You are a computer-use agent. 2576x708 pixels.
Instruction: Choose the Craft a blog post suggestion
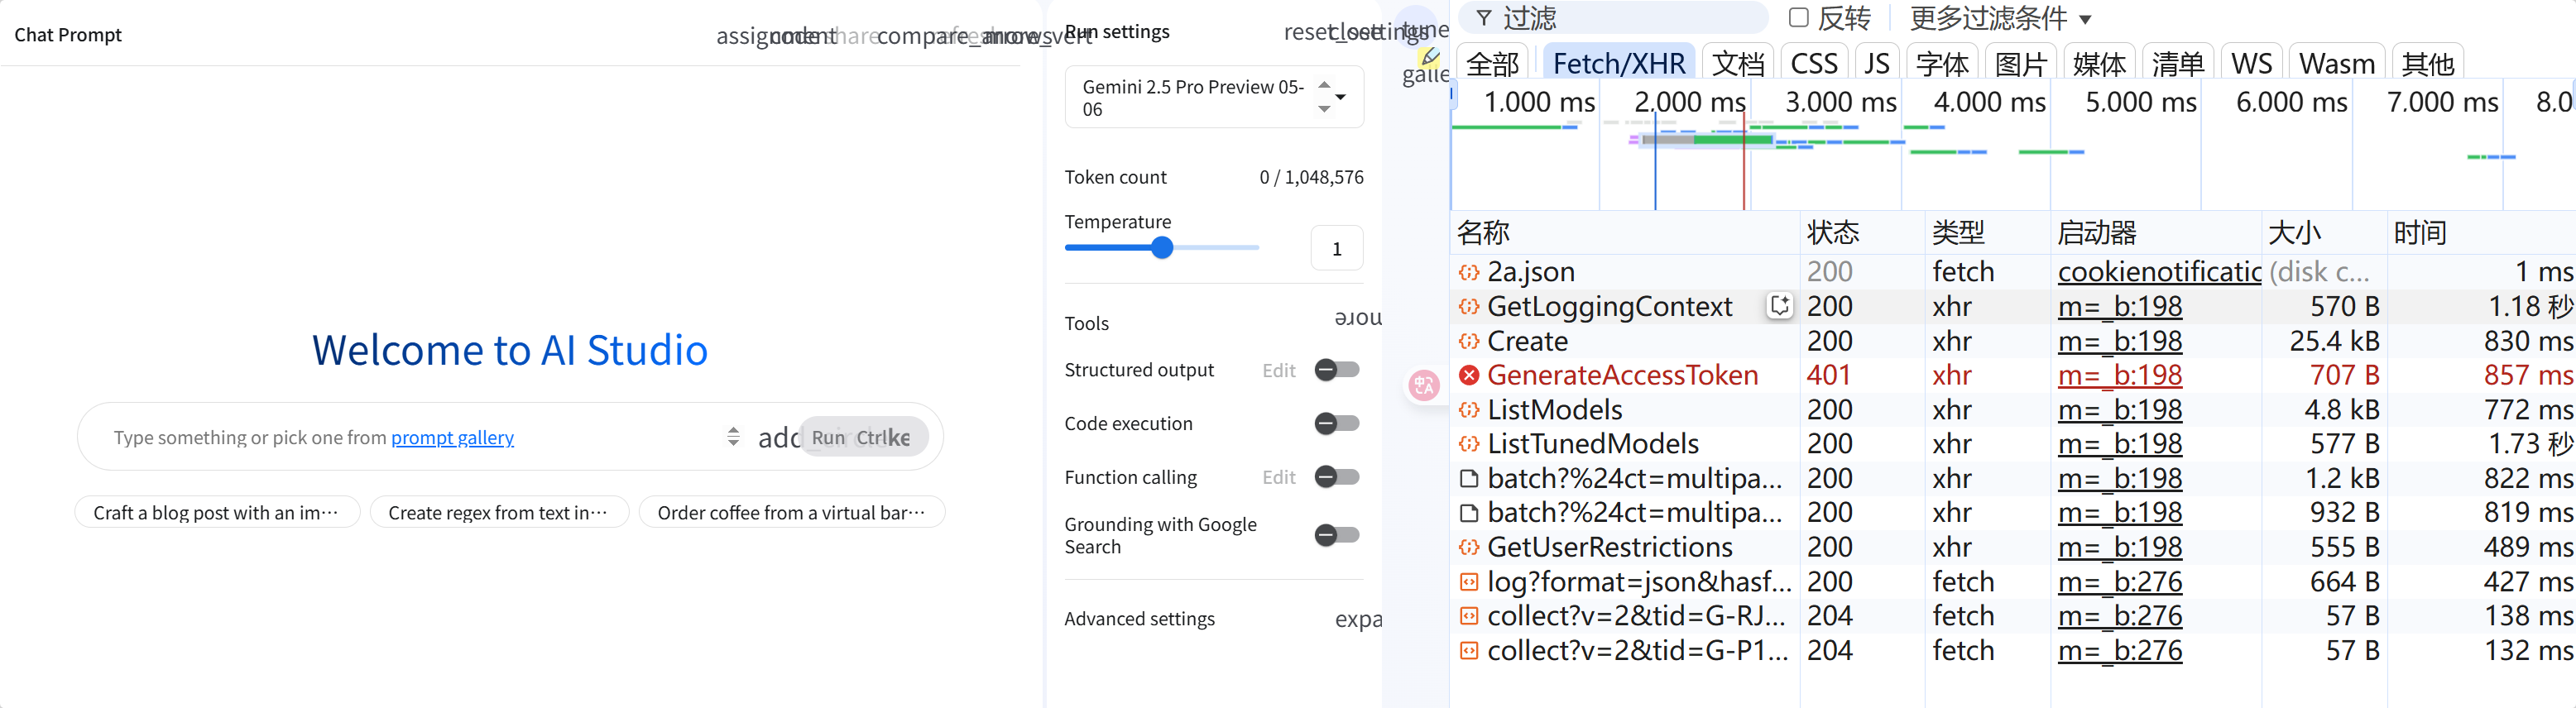point(217,512)
